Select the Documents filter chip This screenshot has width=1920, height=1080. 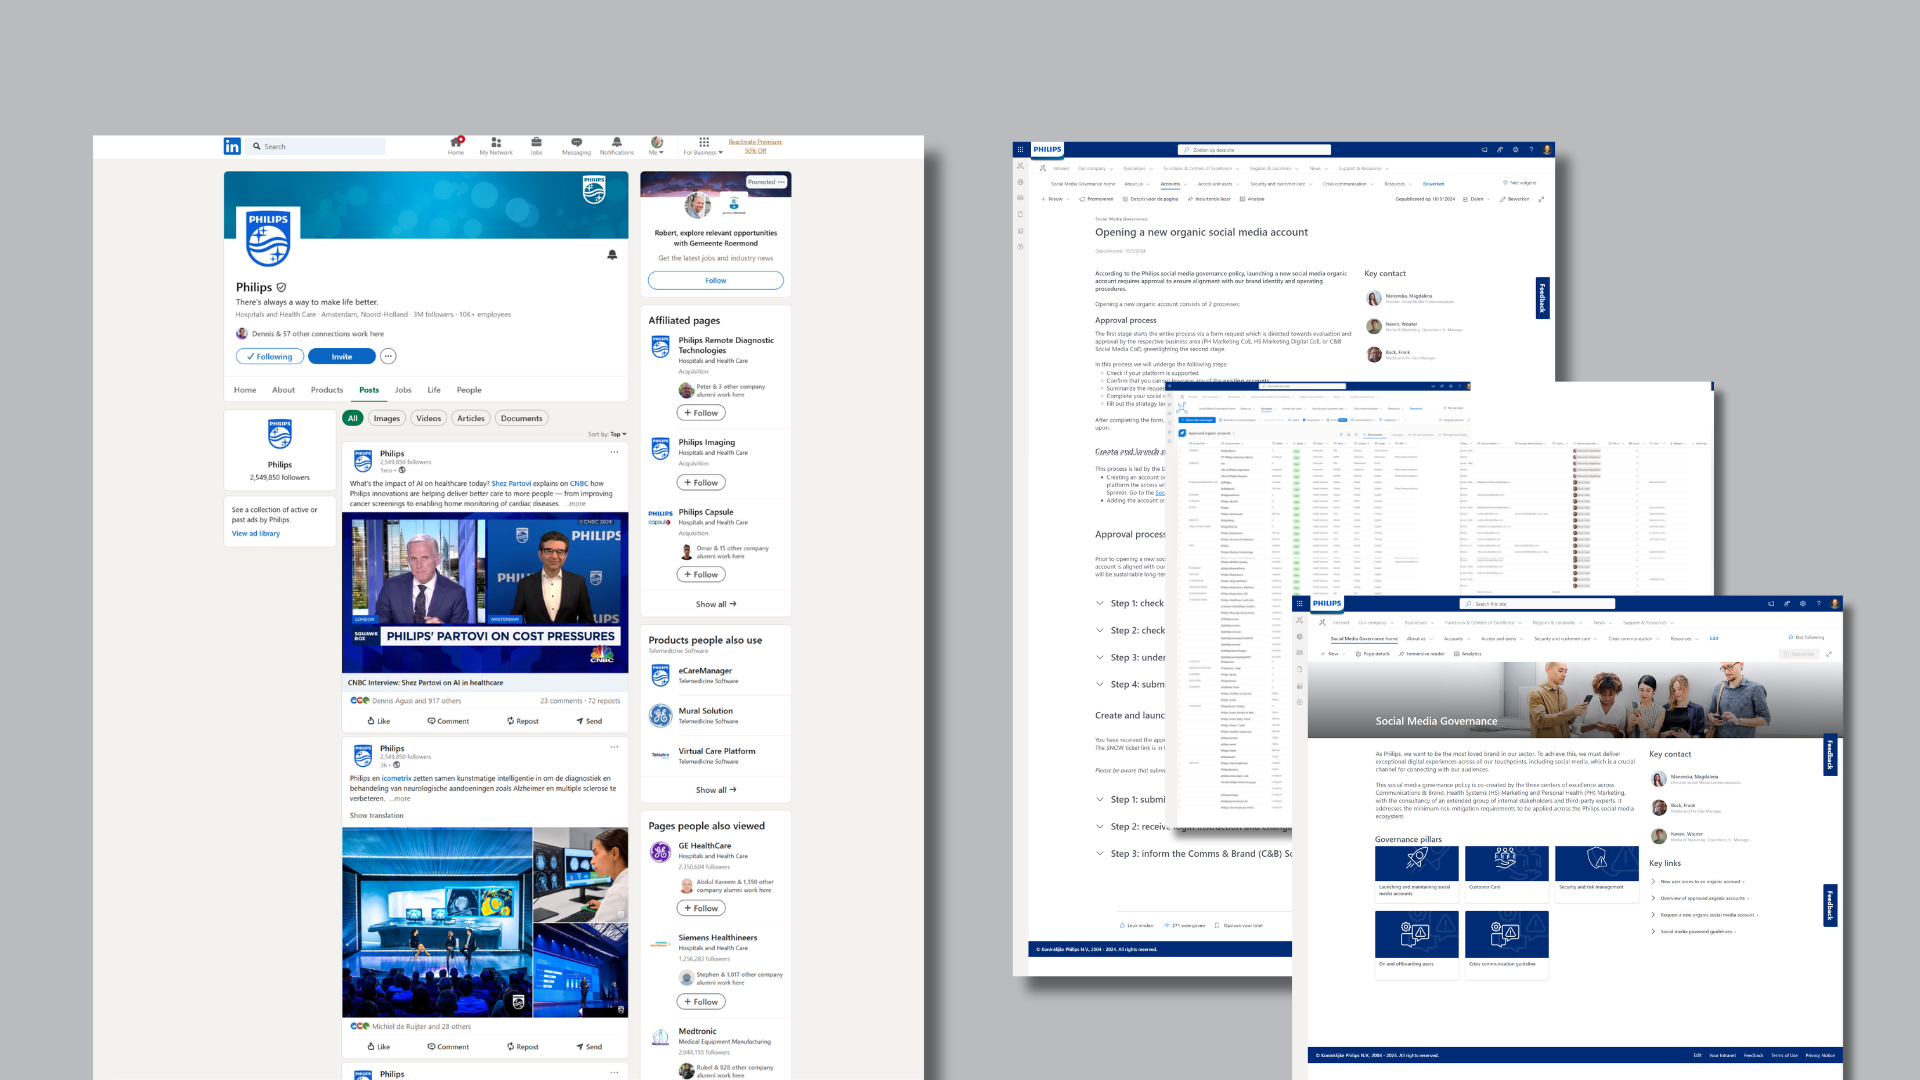(x=522, y=419)
